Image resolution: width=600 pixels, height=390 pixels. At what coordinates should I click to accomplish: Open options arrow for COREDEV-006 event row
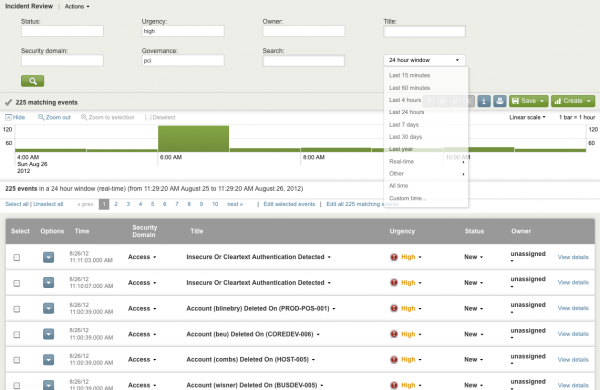[48, 334]
